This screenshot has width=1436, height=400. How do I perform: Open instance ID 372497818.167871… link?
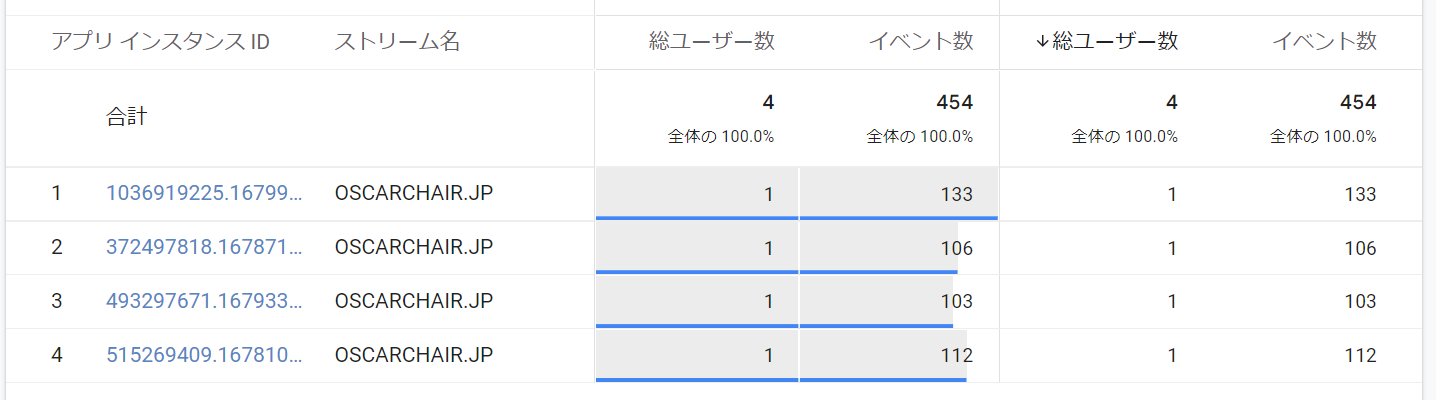coord(204,248)
